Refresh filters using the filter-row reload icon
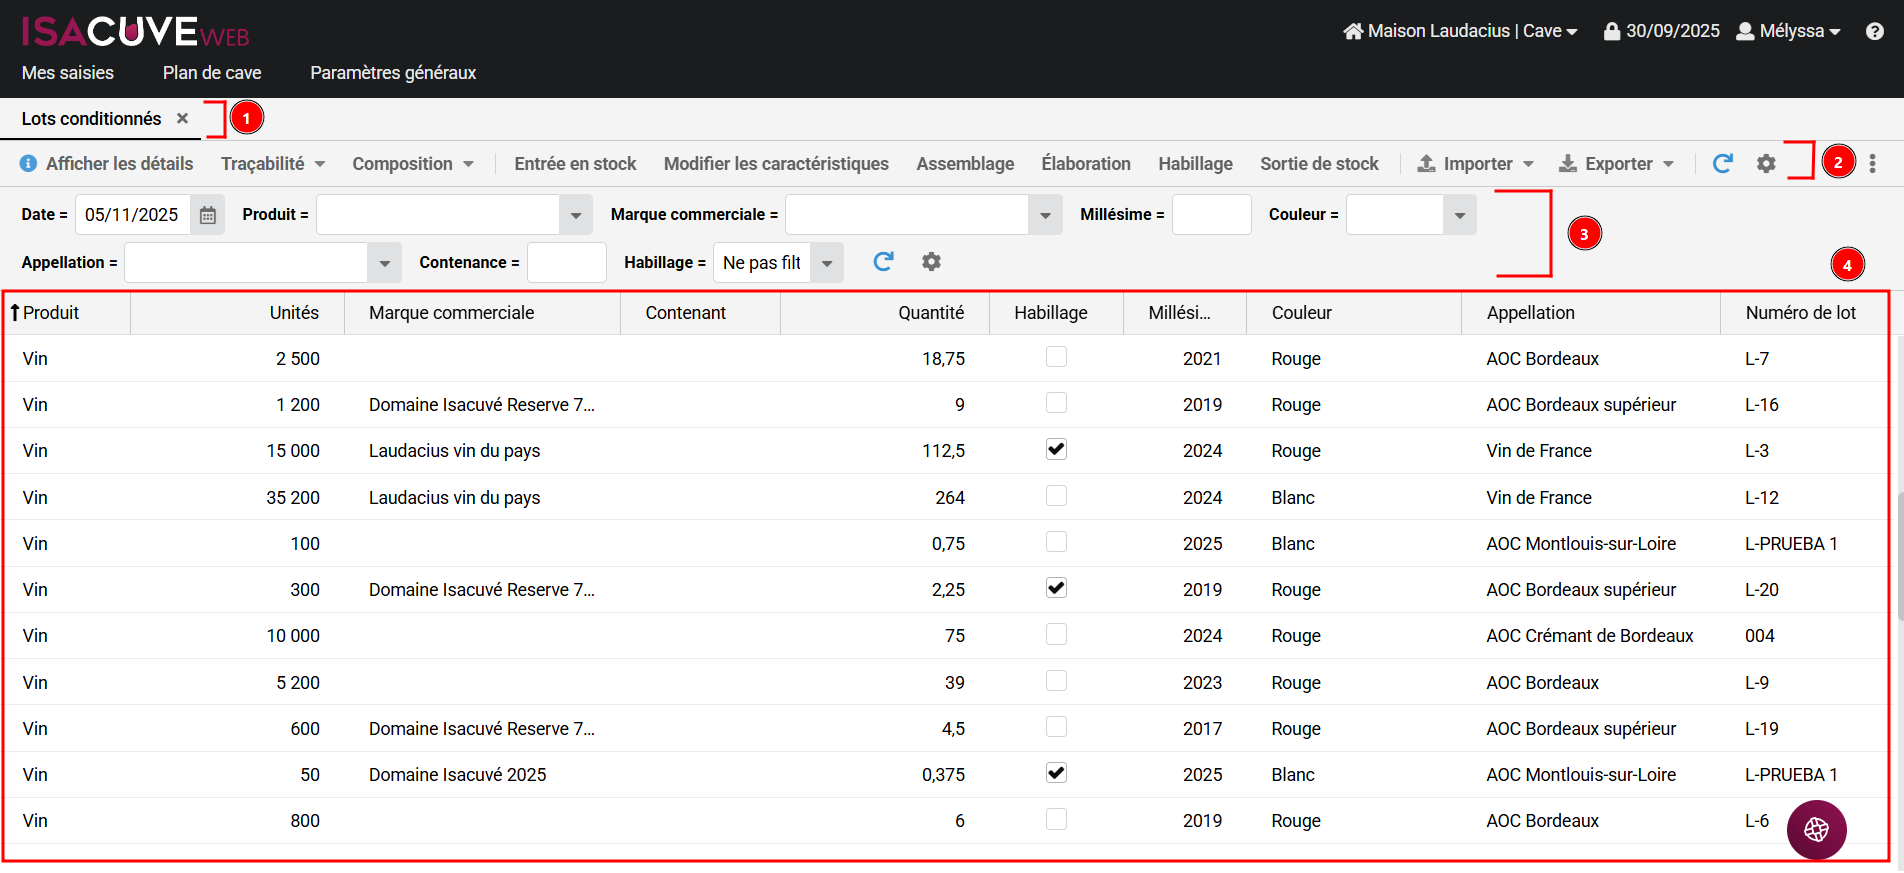Screen dimensions: 1904x873 click(x=883, y=262)
